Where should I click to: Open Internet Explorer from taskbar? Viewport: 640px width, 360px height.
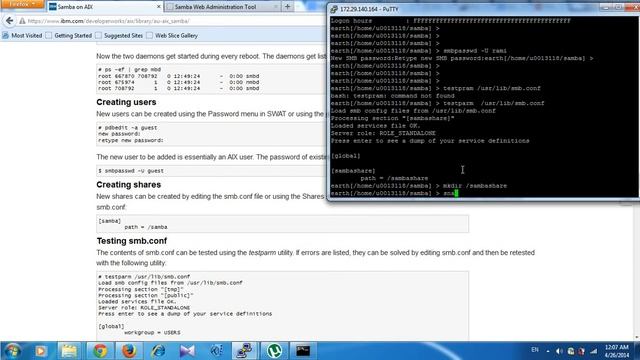coord(158,351)
